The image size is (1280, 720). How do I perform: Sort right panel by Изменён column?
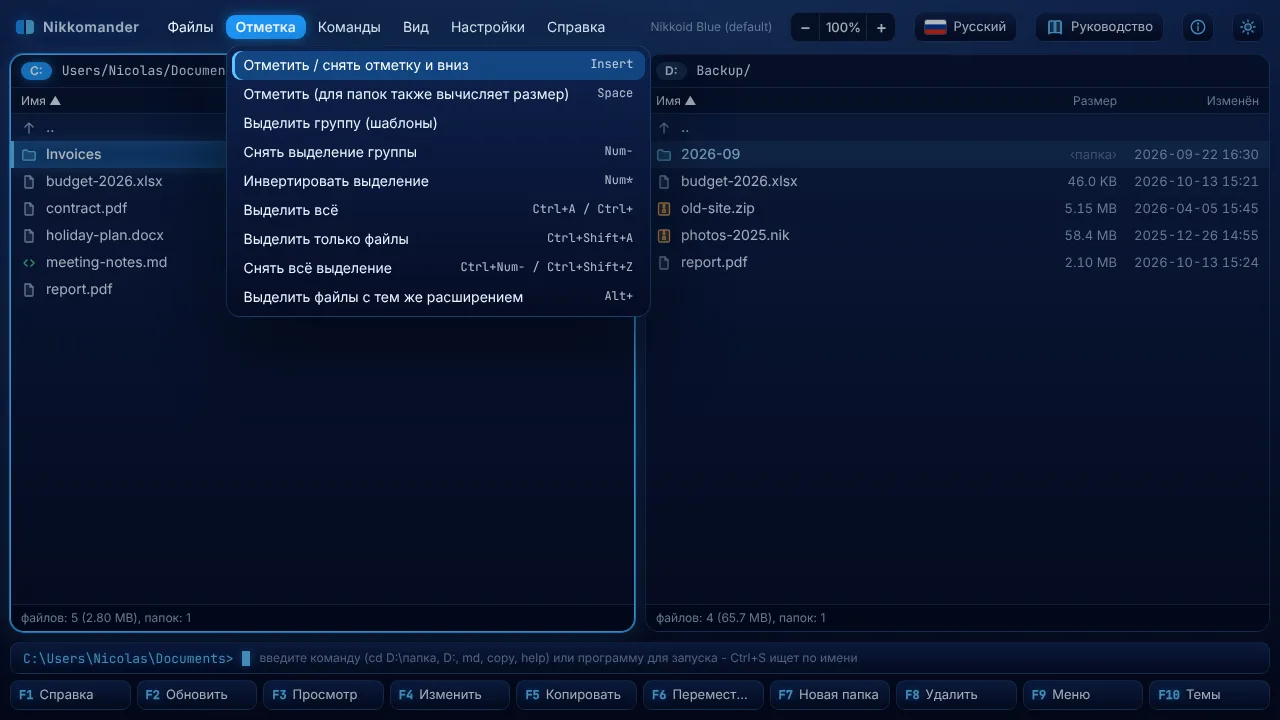1232,100
